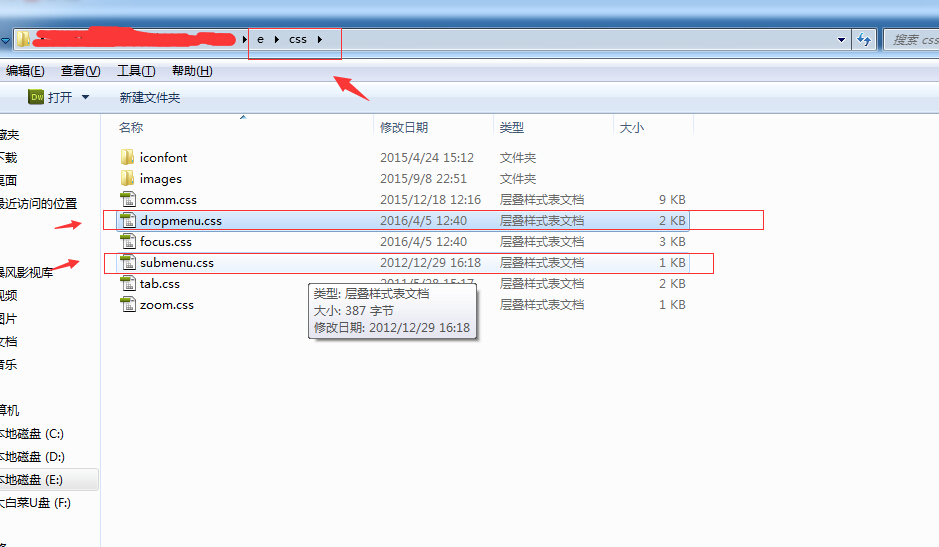This screenshot has height=547, width=939.
Task: Select the focus.css file icon
Action: click(127, 242)
